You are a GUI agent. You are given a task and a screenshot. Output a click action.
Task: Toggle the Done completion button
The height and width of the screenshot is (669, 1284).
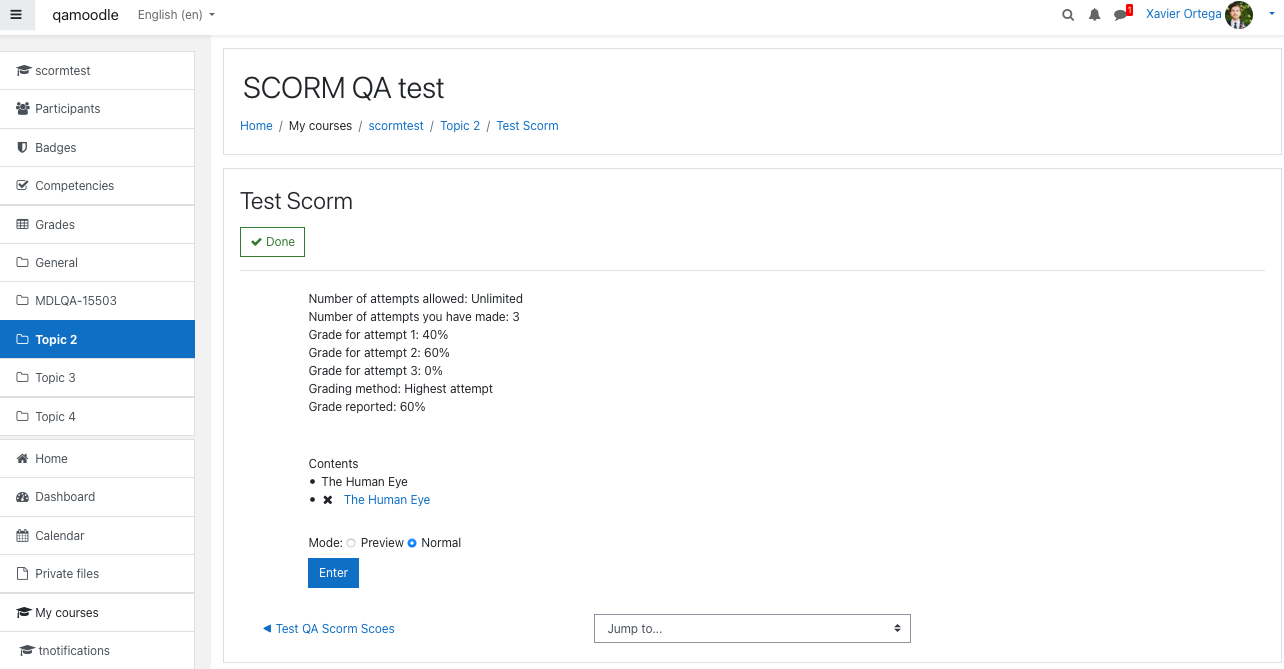(272, 242)
